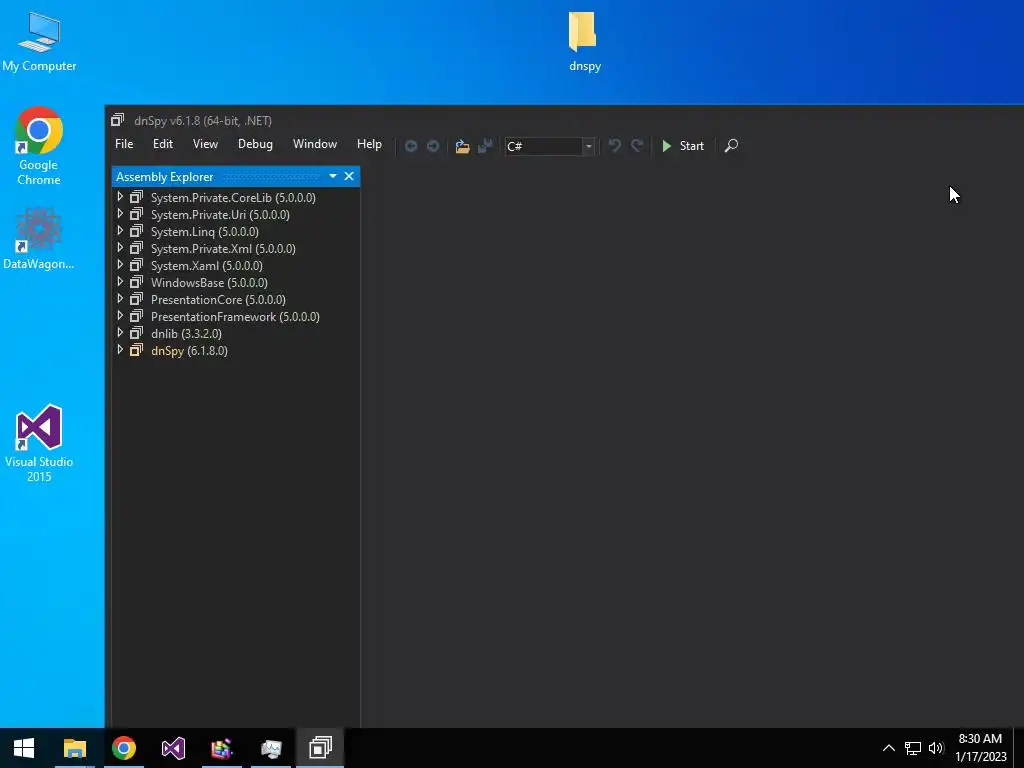The height and width of the screenshot is (768, 1024).
Task: Select dnSpy (6.1.8.0) assembly
Action: (189, 350)
